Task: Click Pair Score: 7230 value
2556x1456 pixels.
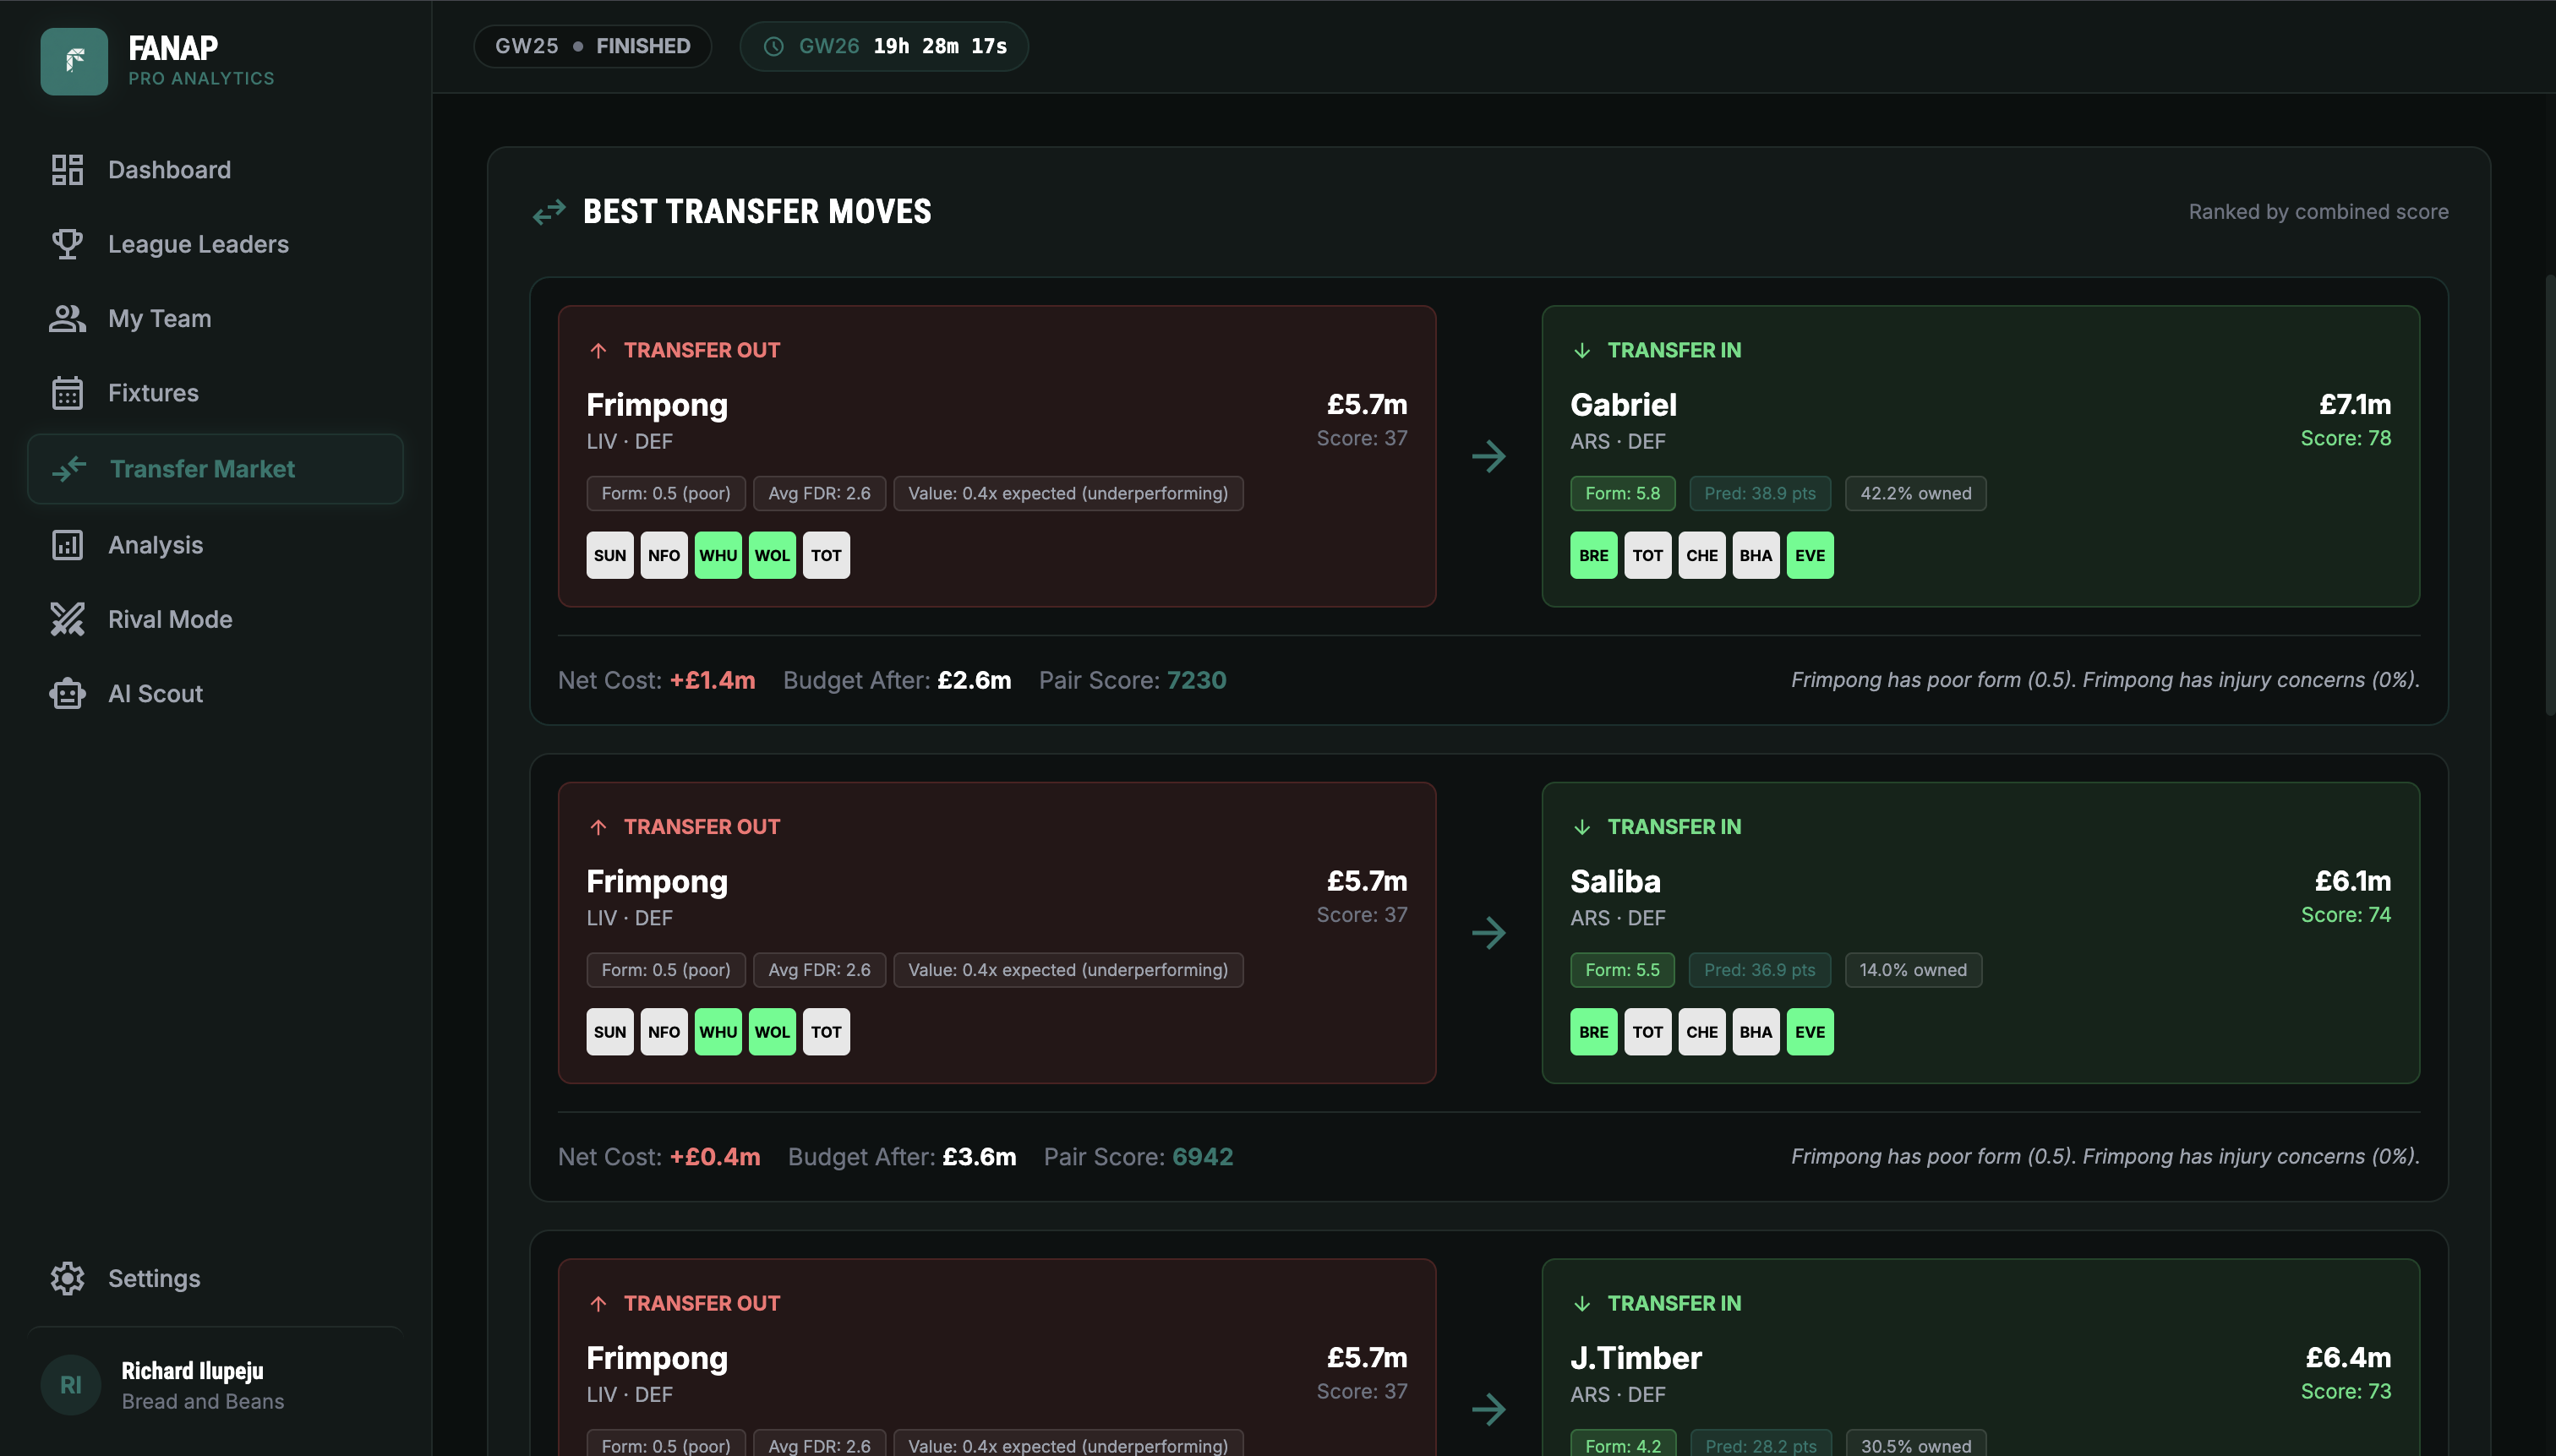Action: click(x=1196, y=680)
